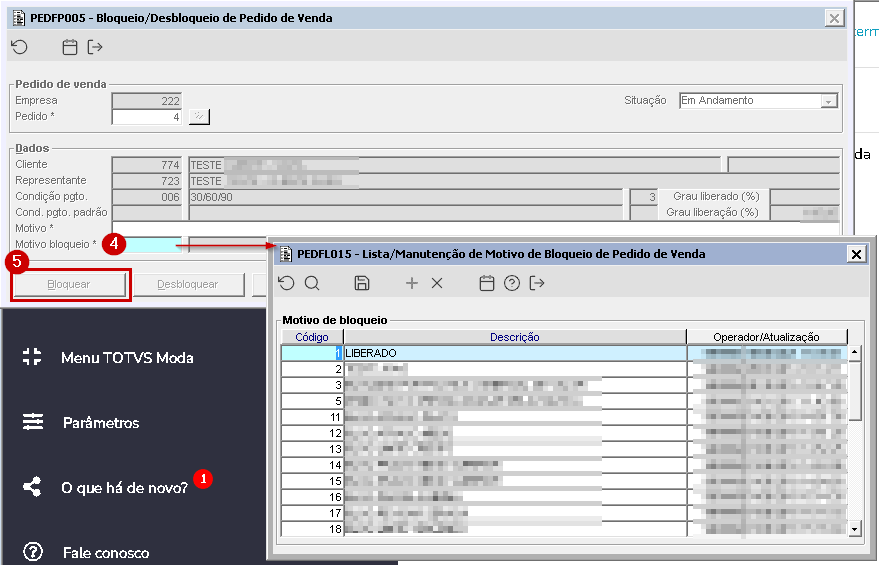Screen dimensions: 879x565
Task: Click help question icon in PEDFL015
Action: click(x=512, y=283)
